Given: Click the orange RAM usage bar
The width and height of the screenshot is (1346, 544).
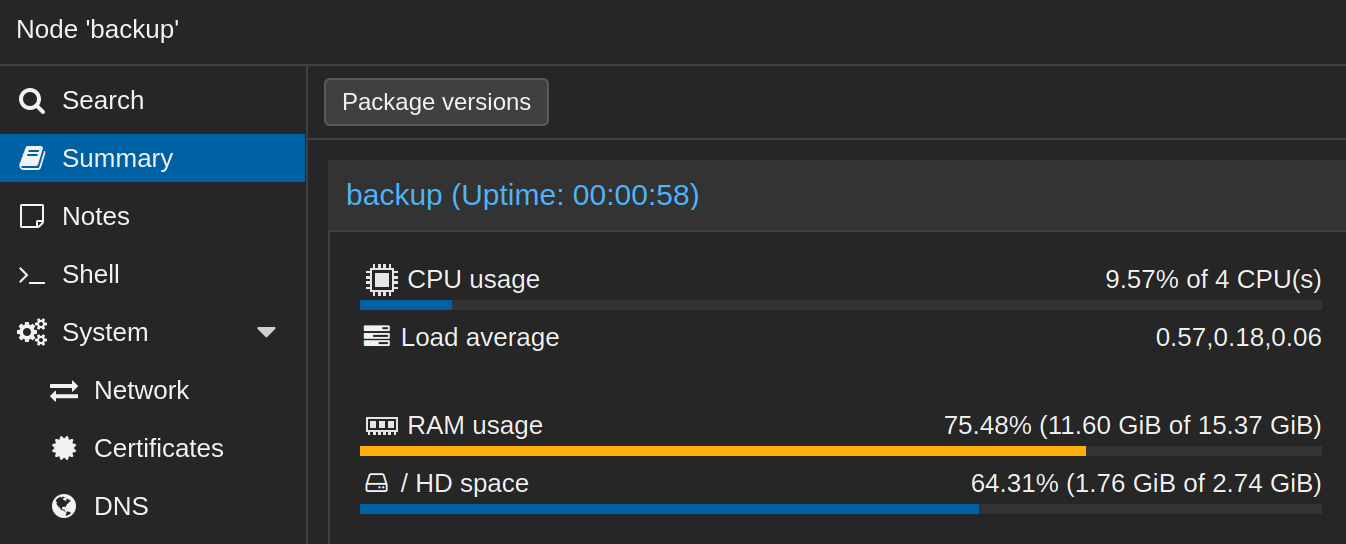Looking at the screenshot, I should click(x=722, y=451).
